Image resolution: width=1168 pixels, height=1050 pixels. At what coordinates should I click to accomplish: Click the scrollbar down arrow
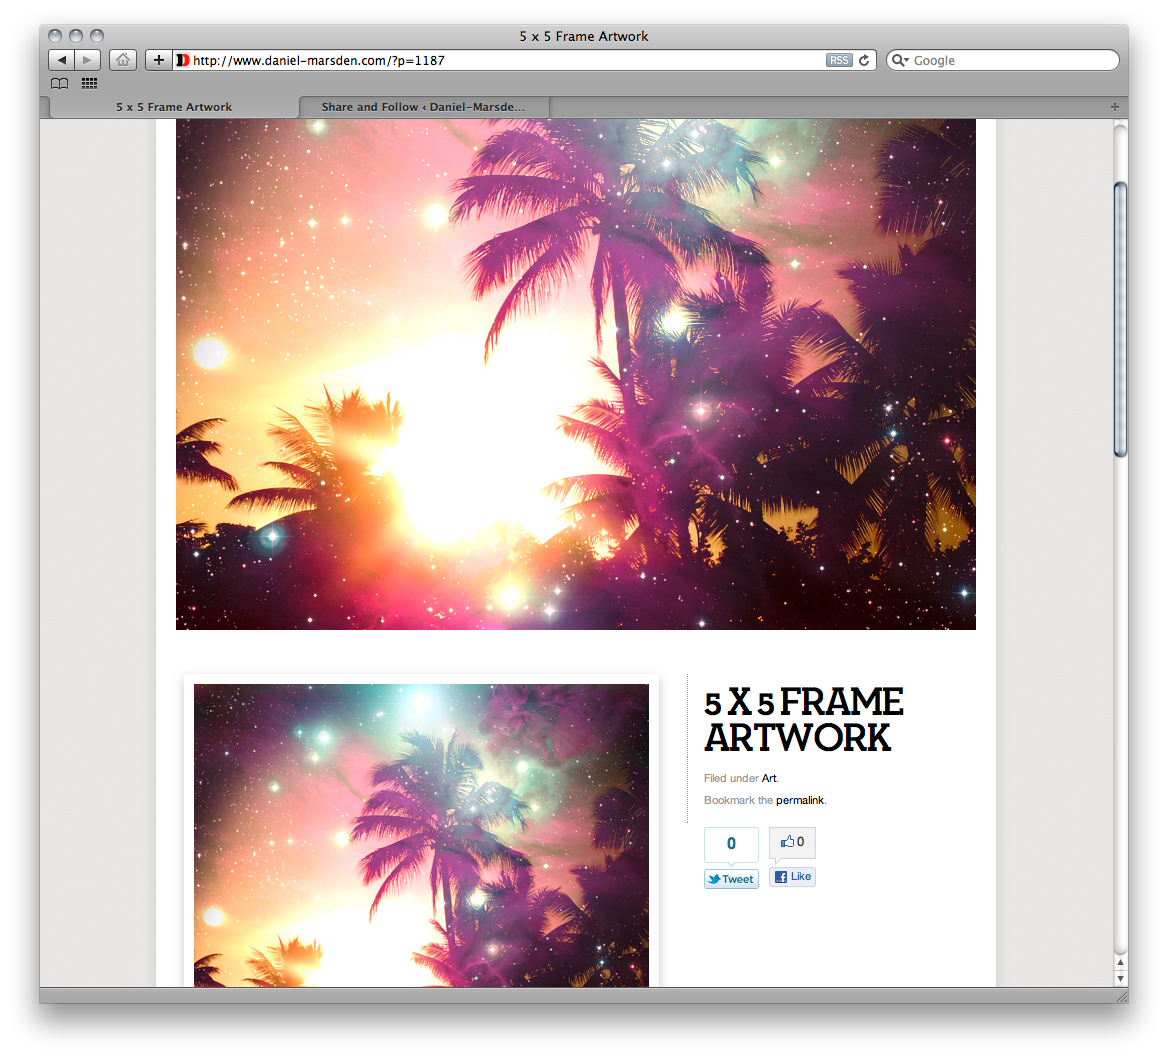pyautogui.click(x=1120, y=979)
